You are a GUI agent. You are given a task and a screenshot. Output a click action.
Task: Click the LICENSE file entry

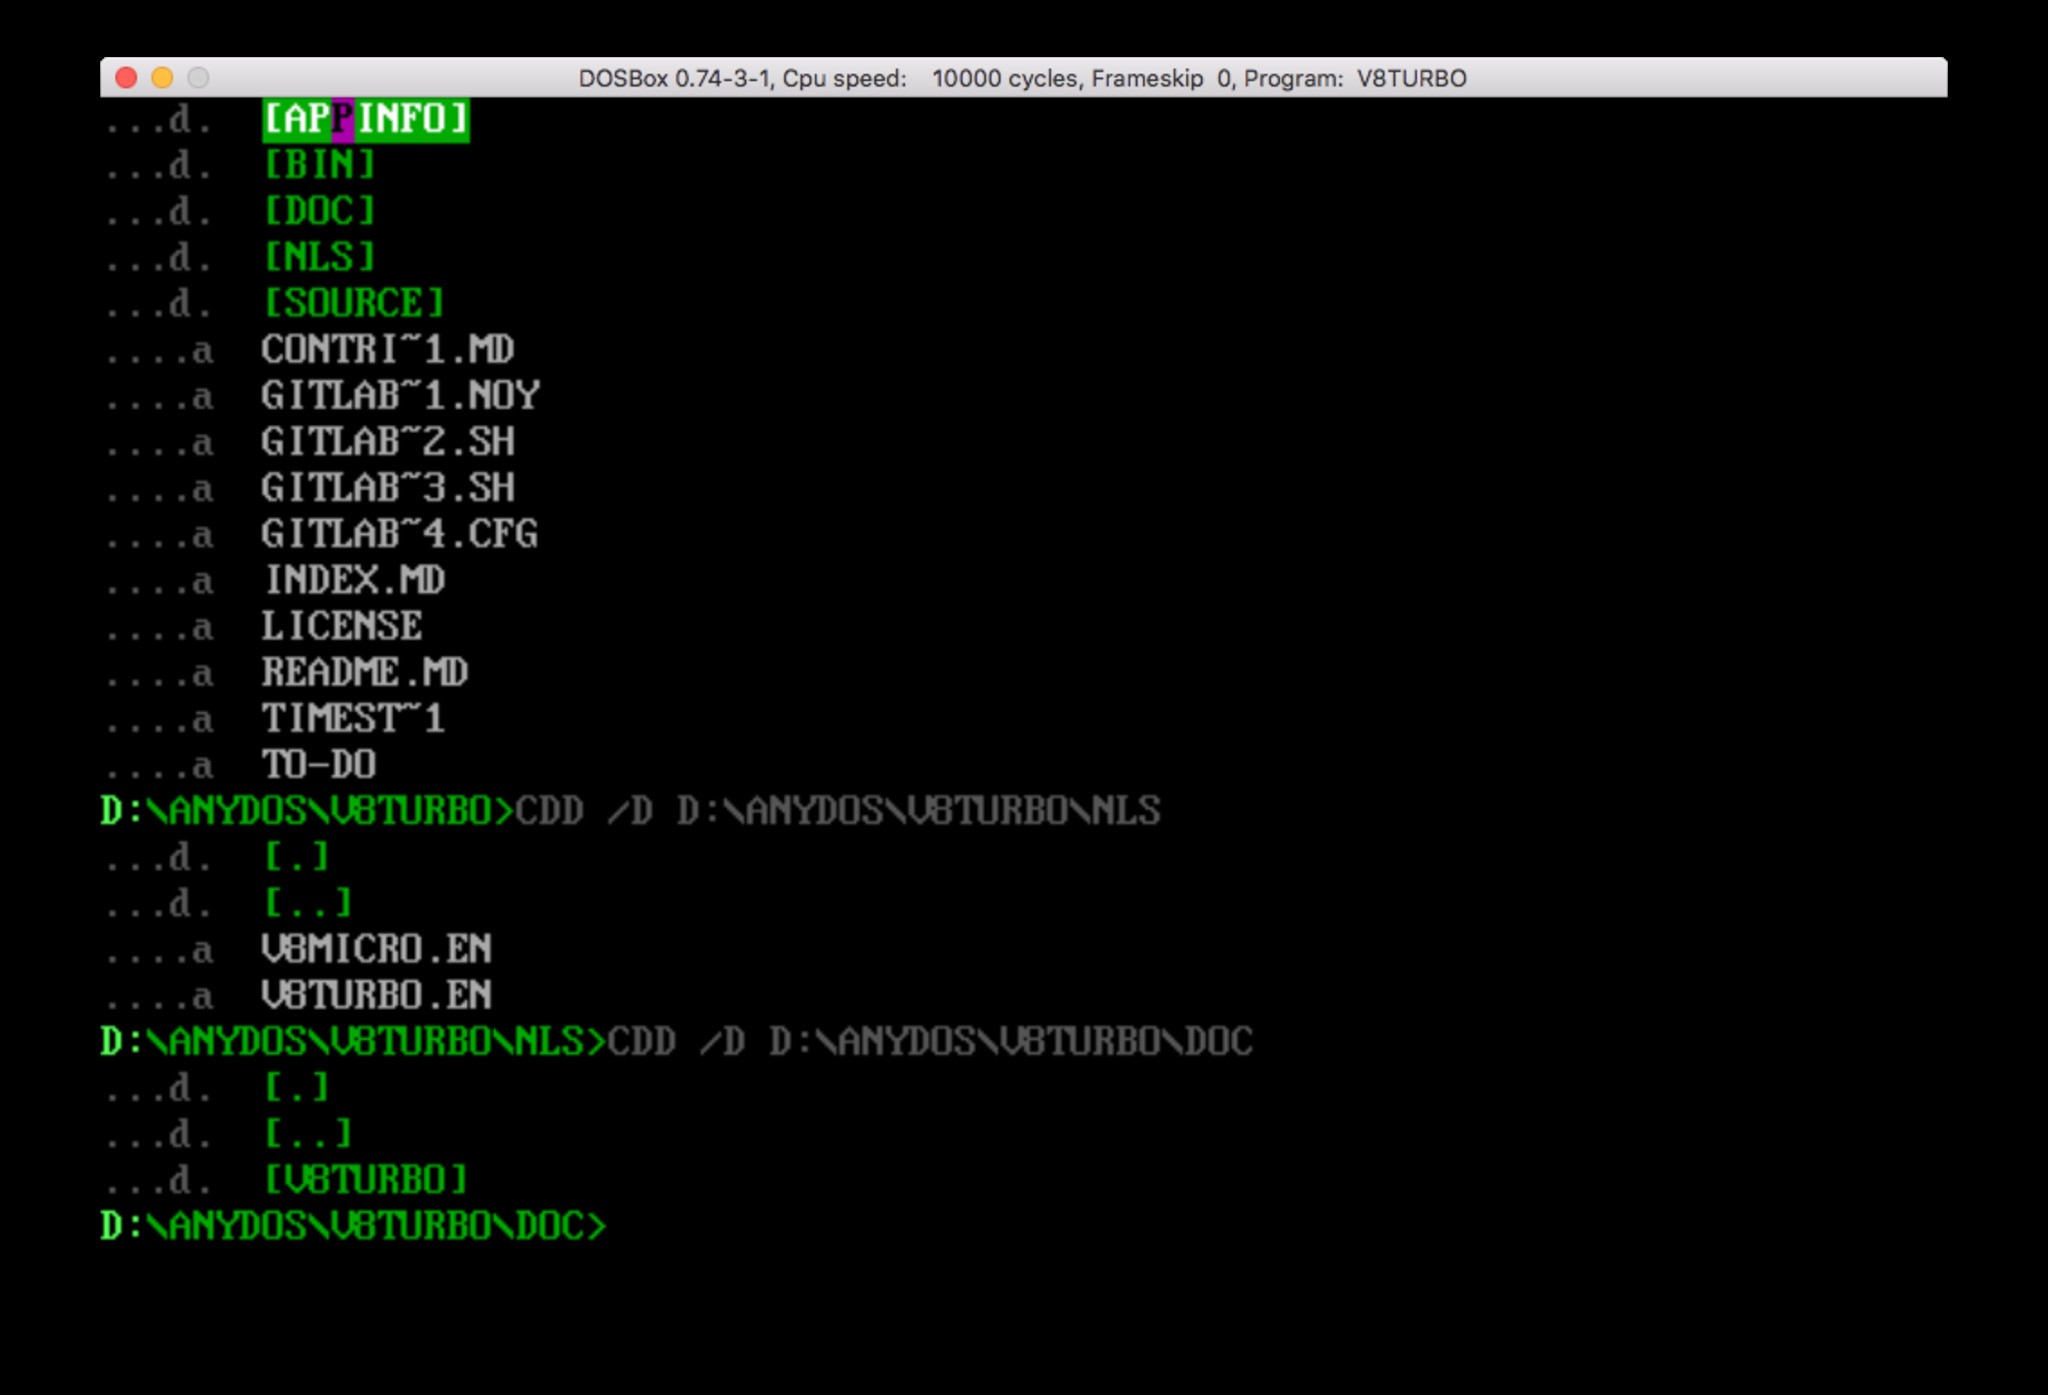(x=342, y=627)
